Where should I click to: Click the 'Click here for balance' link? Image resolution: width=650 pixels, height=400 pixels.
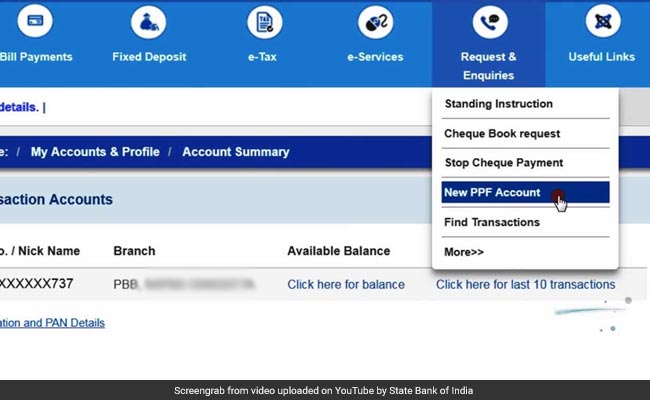pos(346,285)
